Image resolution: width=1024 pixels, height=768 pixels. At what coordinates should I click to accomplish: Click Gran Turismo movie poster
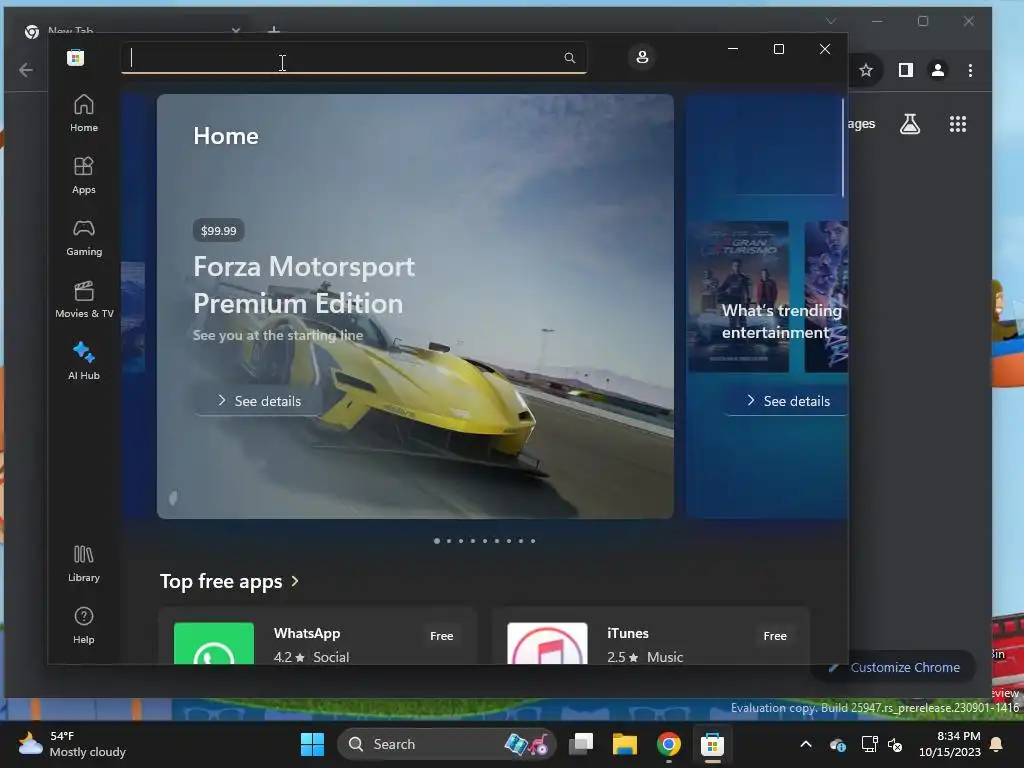pyautogui.click(x=739, y=296)
